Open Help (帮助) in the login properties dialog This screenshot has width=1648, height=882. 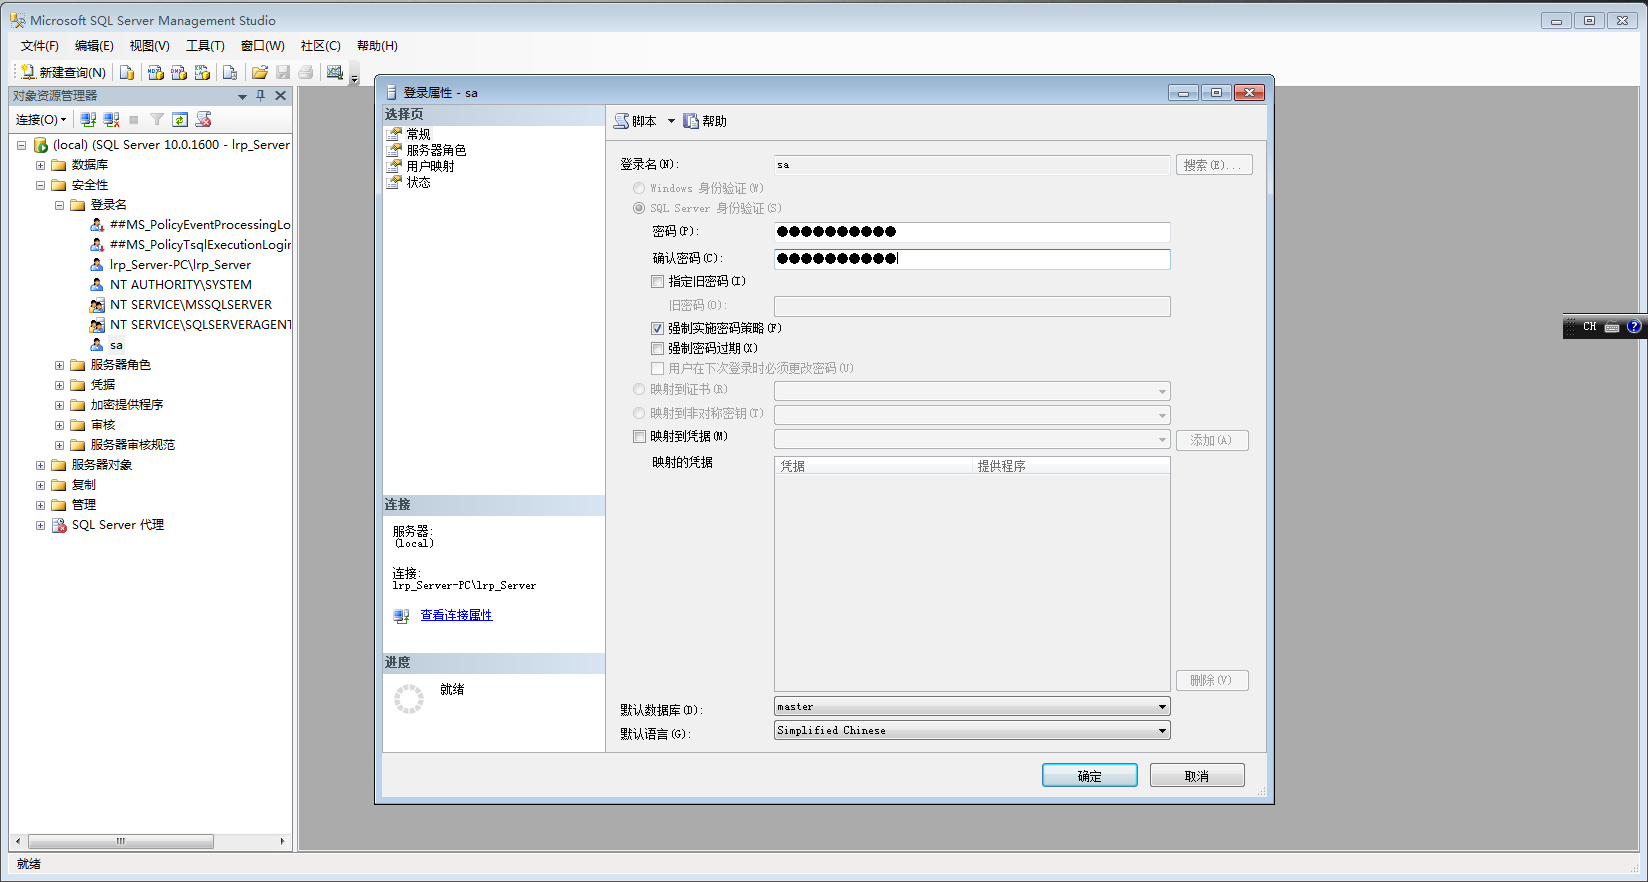tap(705, 121)
